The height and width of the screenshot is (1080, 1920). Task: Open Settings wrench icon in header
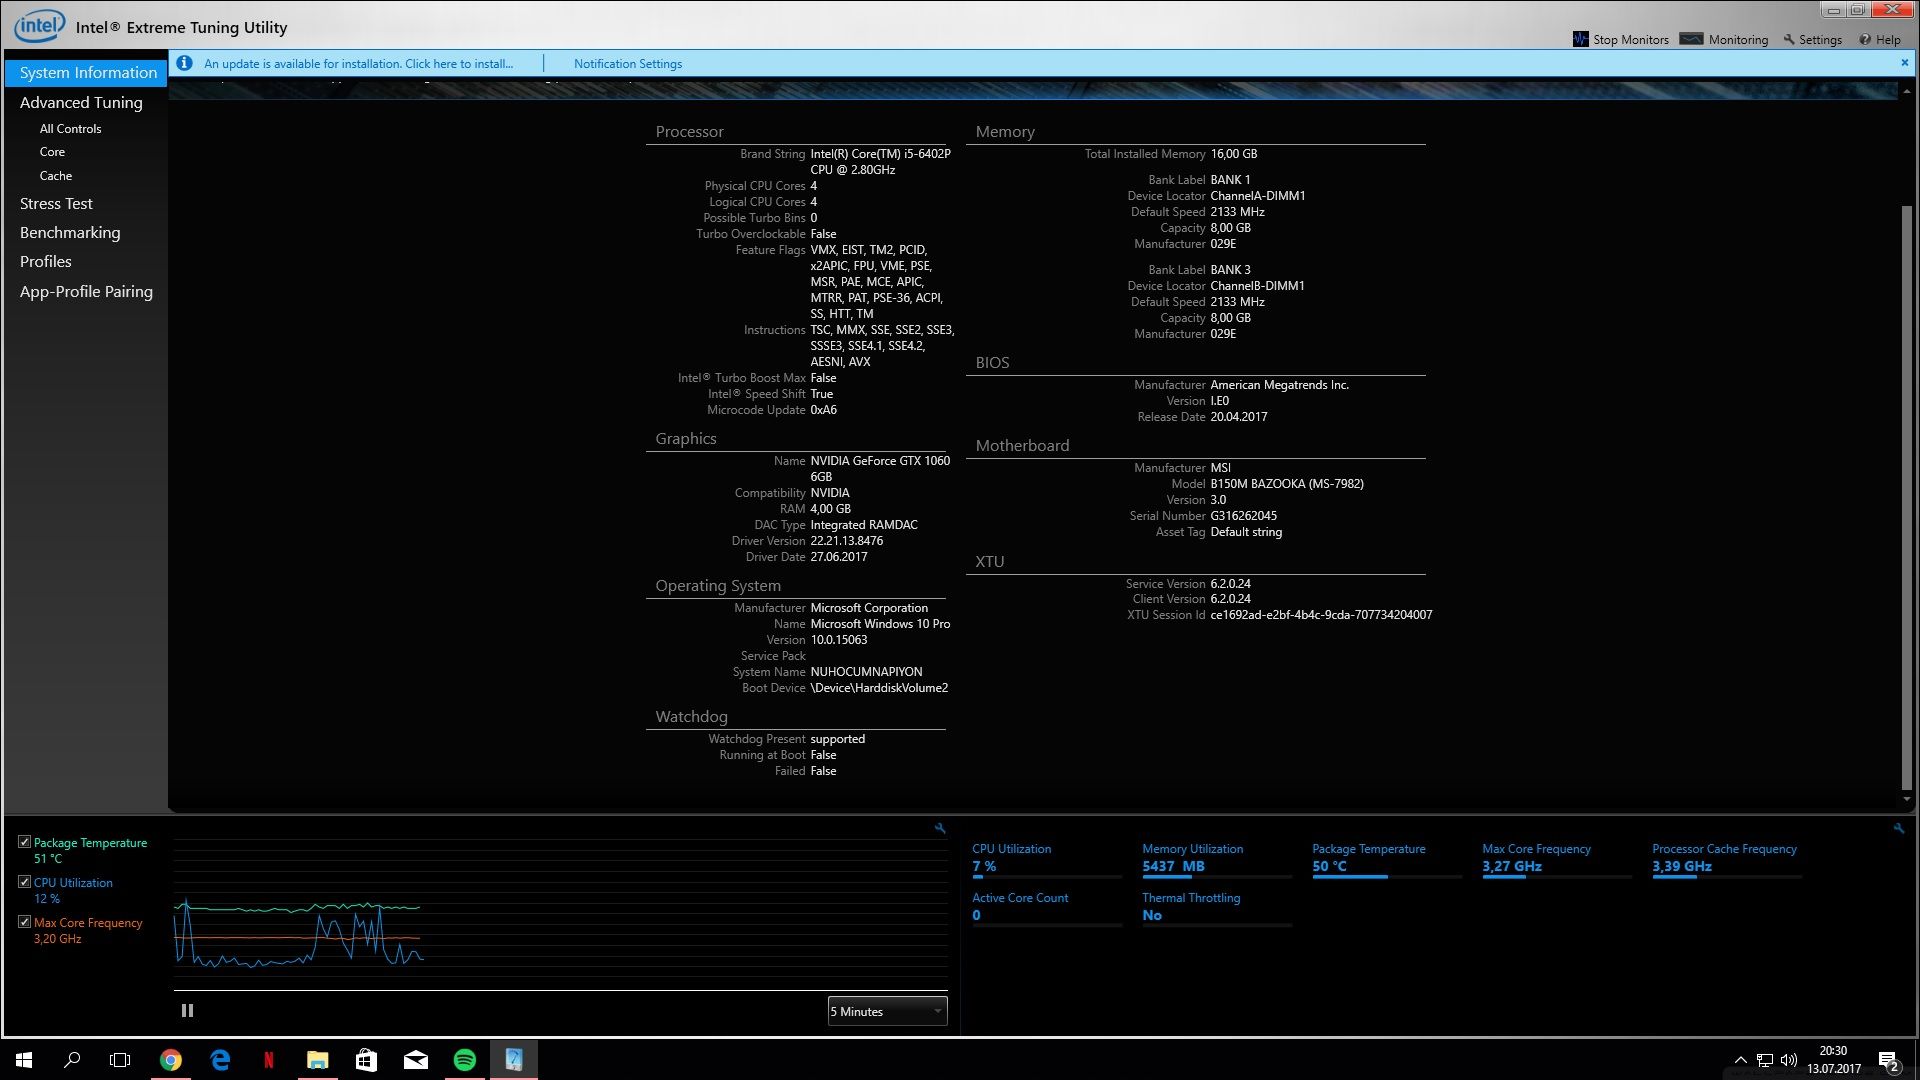point(1789,40)
